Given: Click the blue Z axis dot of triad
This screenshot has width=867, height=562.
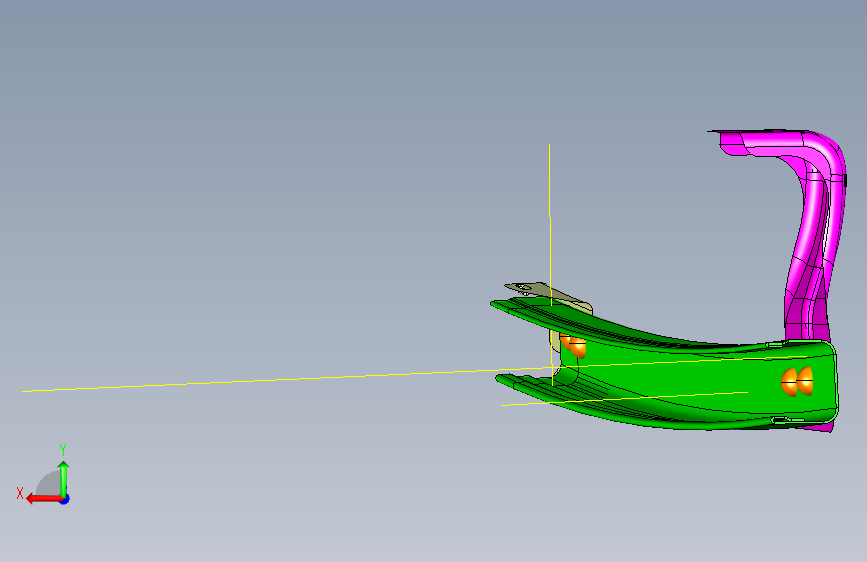Looking at the screenshot, I should (x=65, y=499).
